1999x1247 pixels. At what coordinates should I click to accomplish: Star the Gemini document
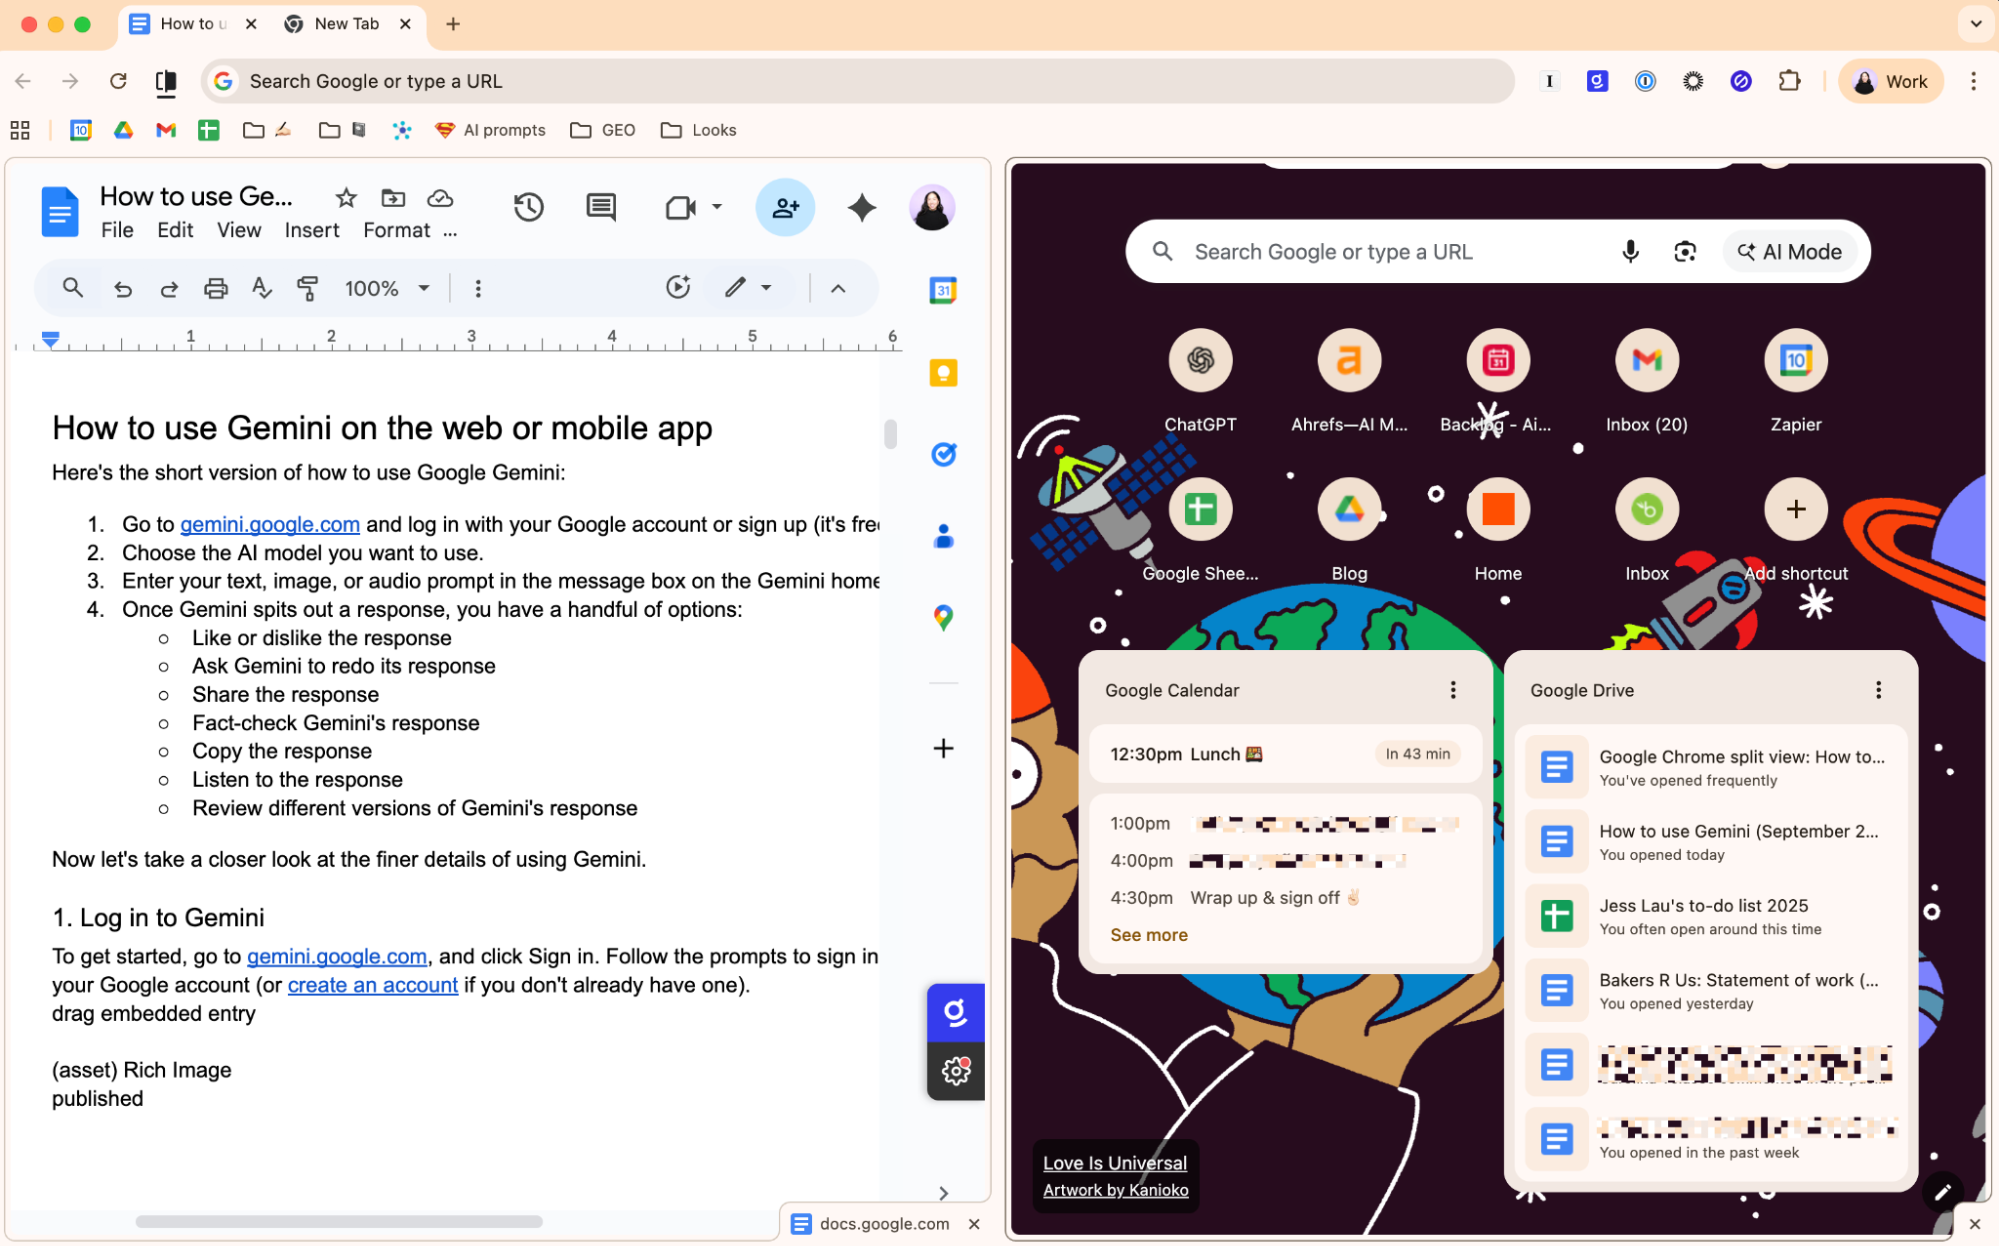tap(345, 198)
